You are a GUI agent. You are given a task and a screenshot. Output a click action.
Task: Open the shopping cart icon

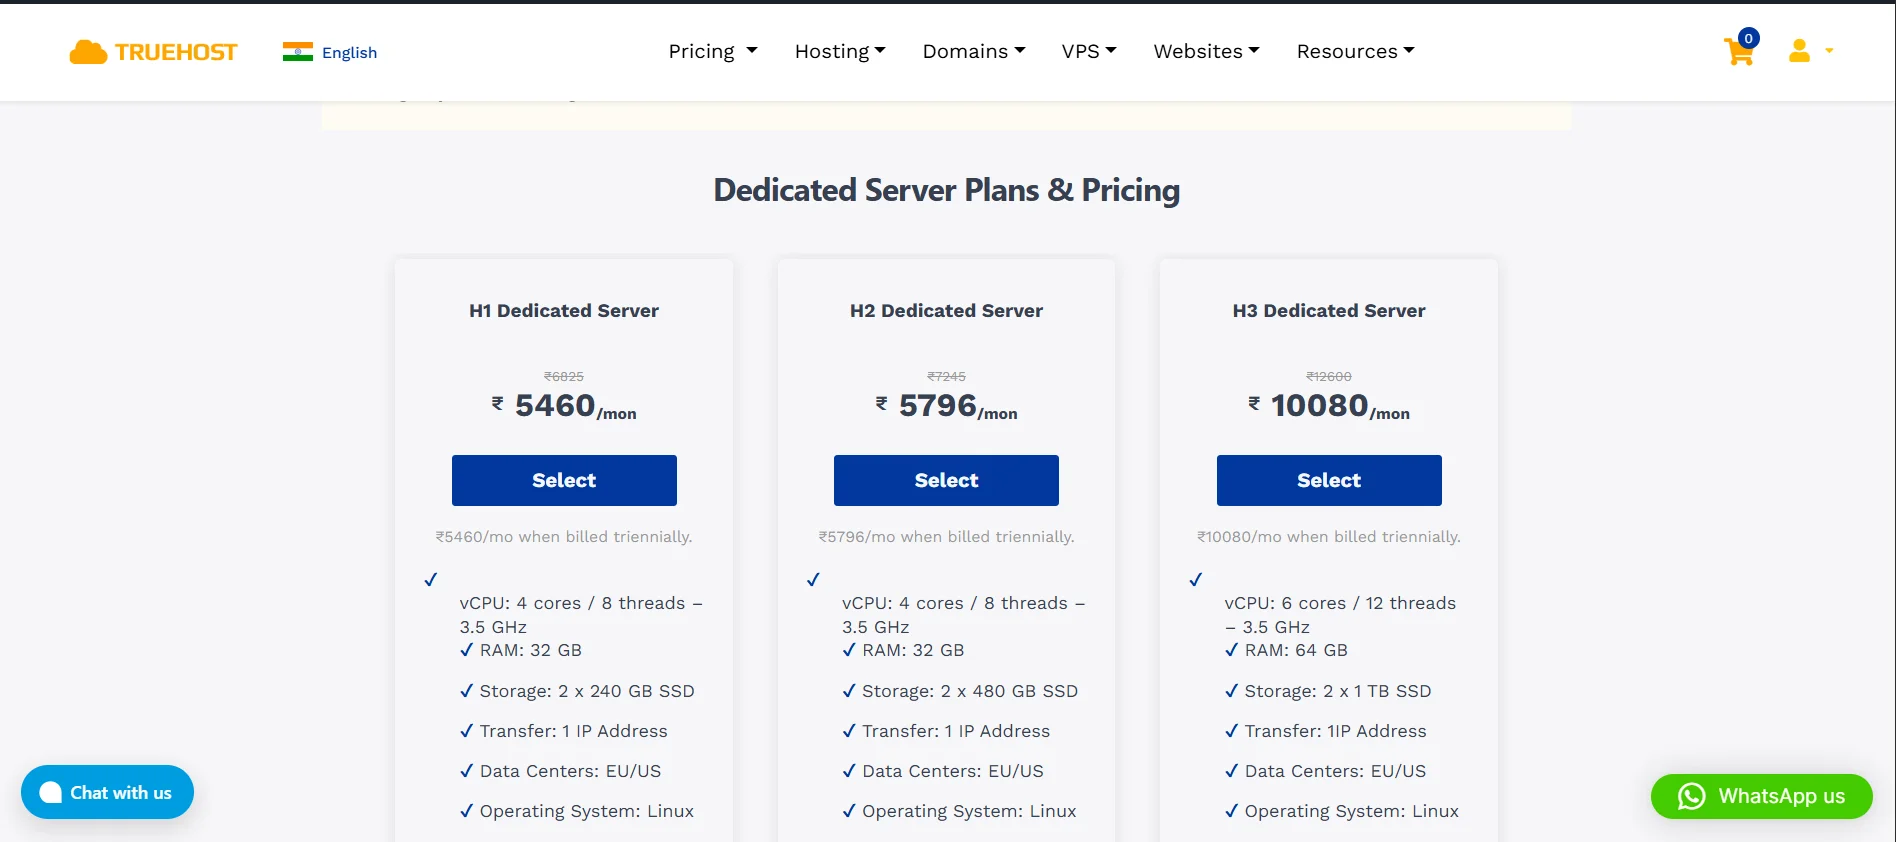click(1739, 53)
